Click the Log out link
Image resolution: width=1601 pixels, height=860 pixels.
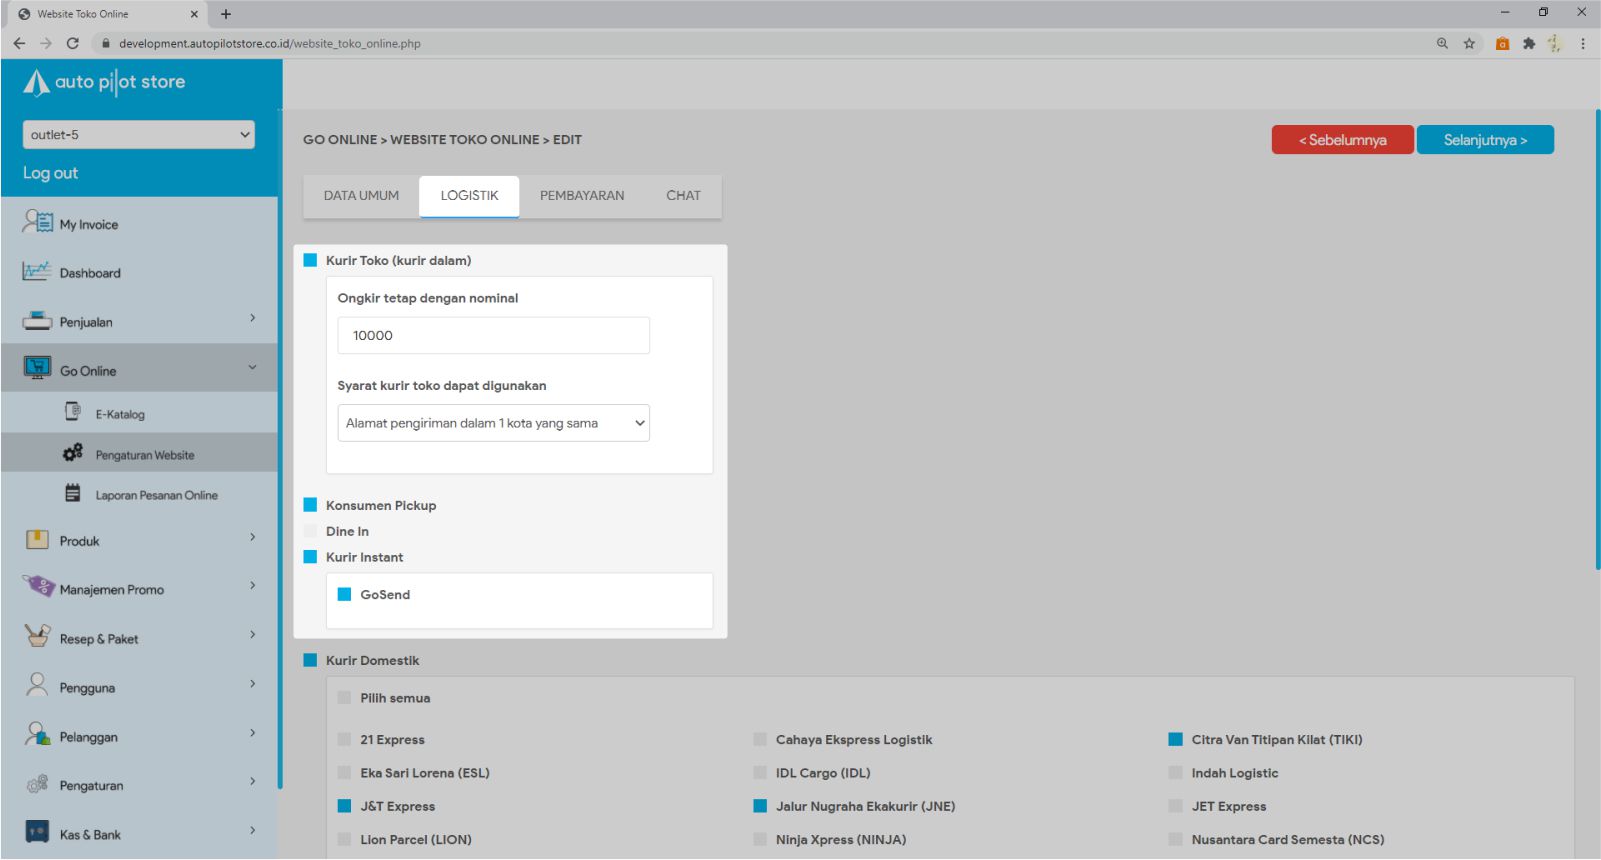(x=50, y=173)
